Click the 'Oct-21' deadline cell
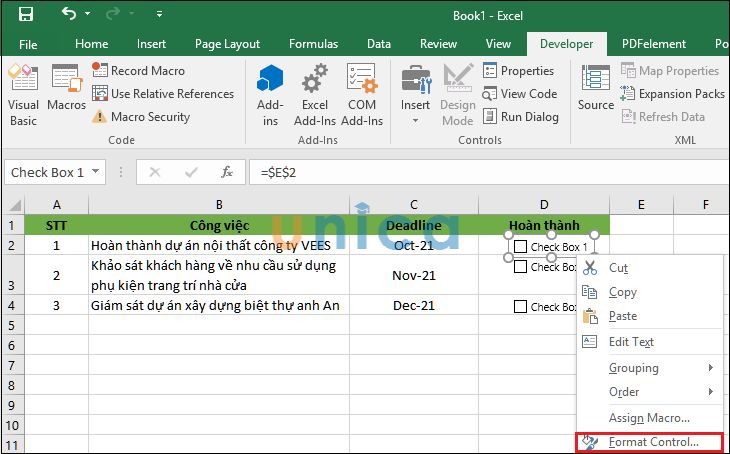730x454 pixels. click(x=413, y=245)
